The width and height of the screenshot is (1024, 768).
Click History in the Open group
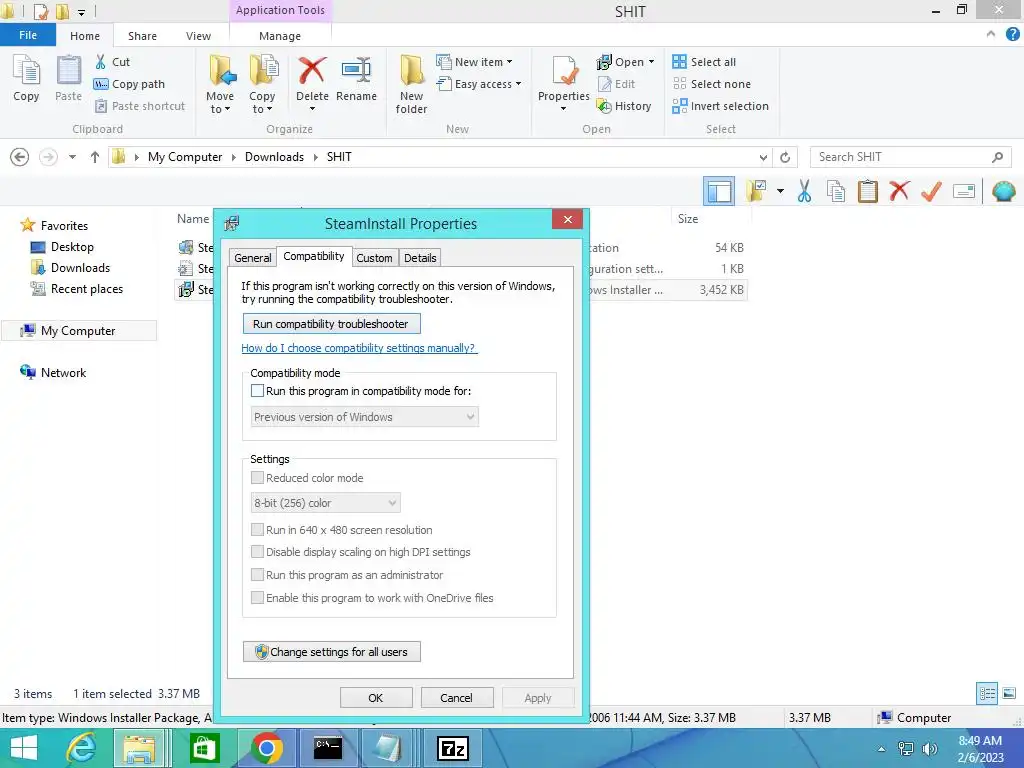click(624, 106)
